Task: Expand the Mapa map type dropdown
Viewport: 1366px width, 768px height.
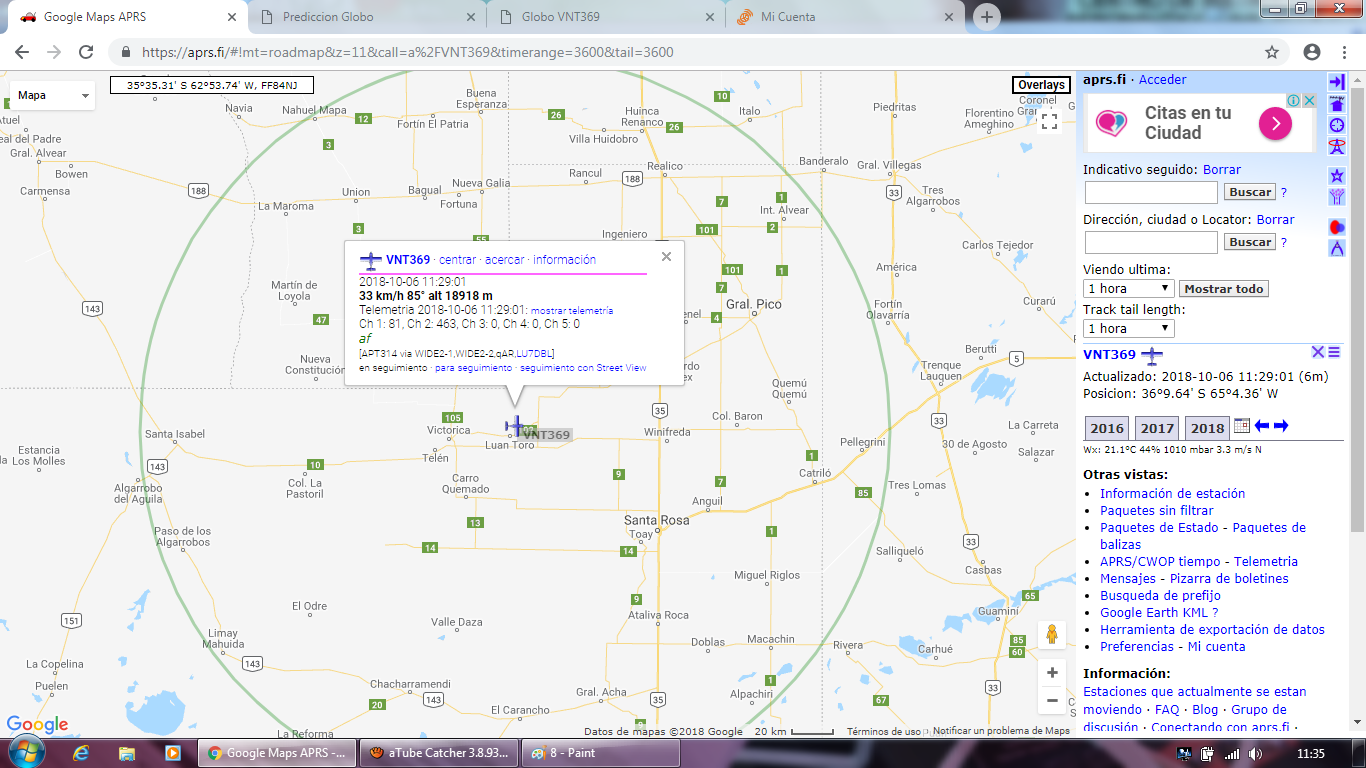Action: pos(53,96)
